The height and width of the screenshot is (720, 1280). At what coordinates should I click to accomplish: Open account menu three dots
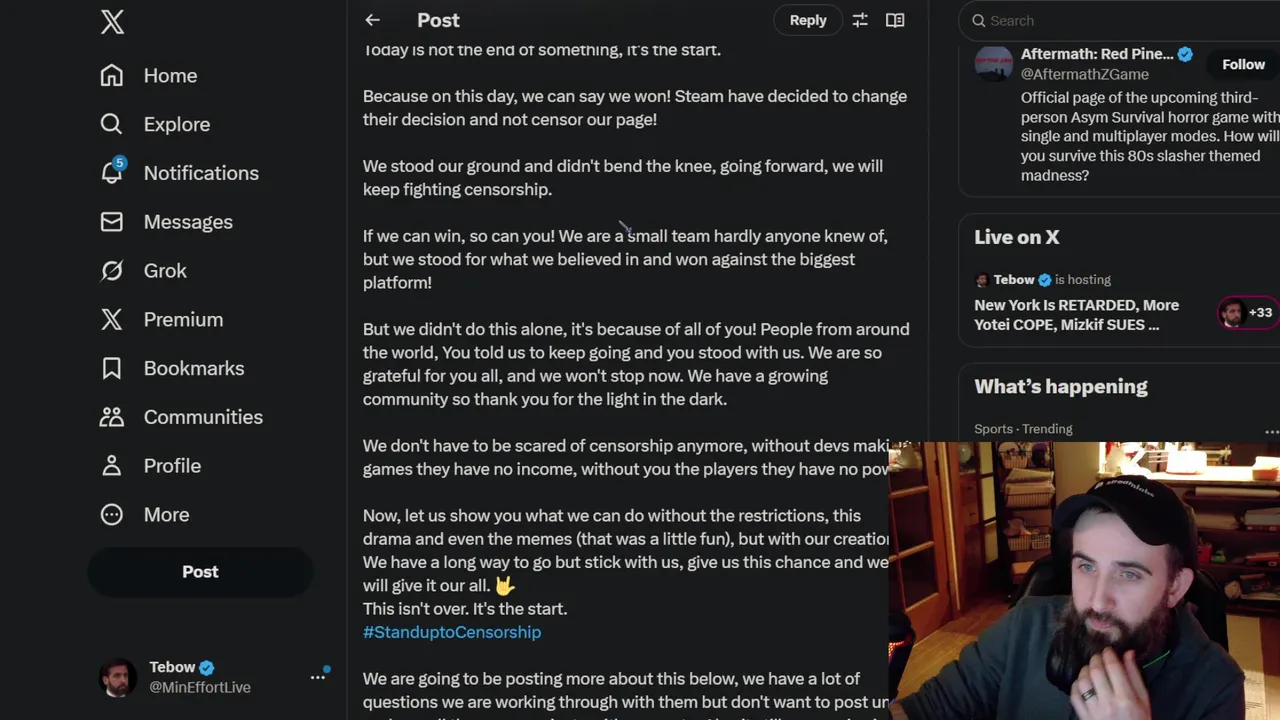pos(318,677)
